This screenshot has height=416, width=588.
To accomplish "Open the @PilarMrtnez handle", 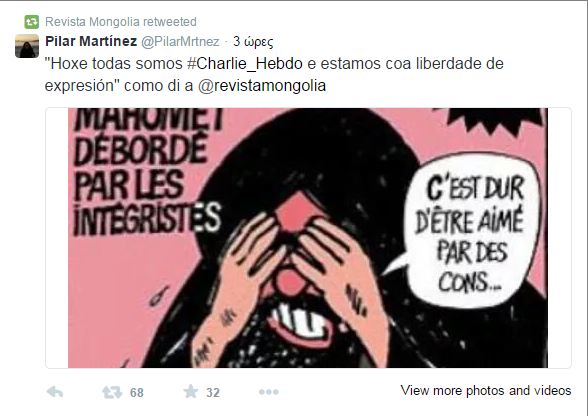I will coord(180,42).
